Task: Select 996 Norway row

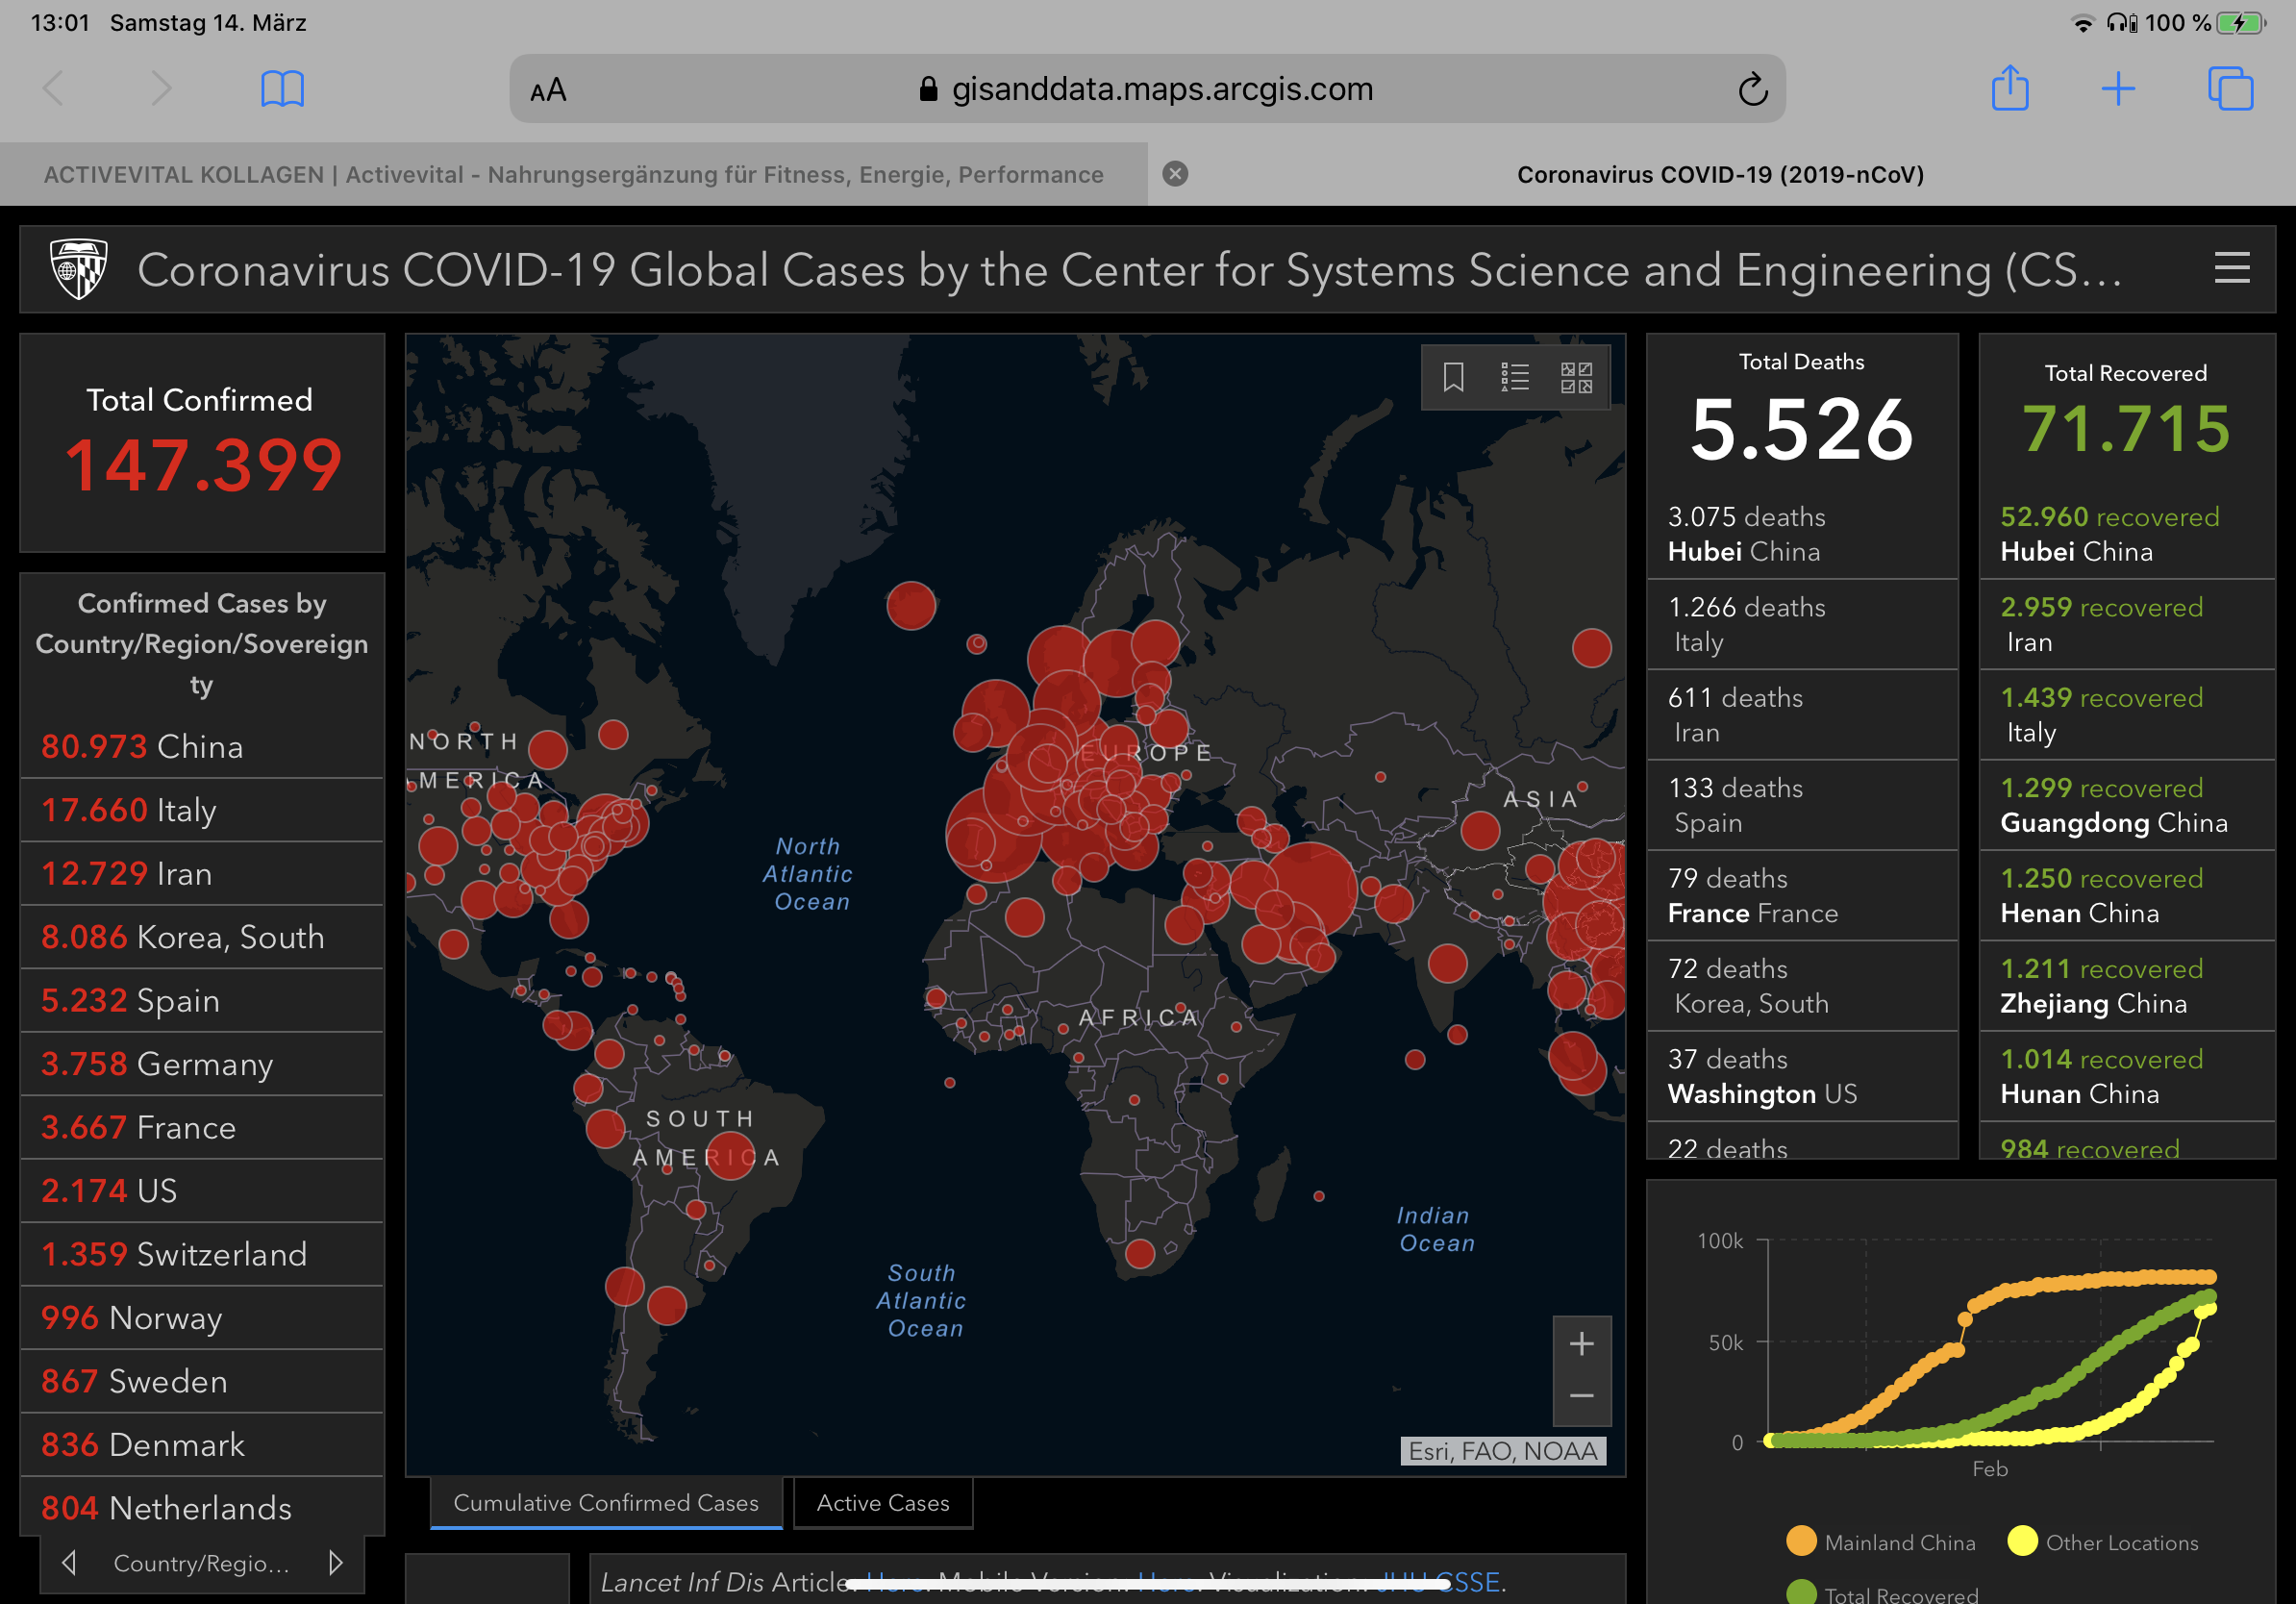Action: point(202,1318)
